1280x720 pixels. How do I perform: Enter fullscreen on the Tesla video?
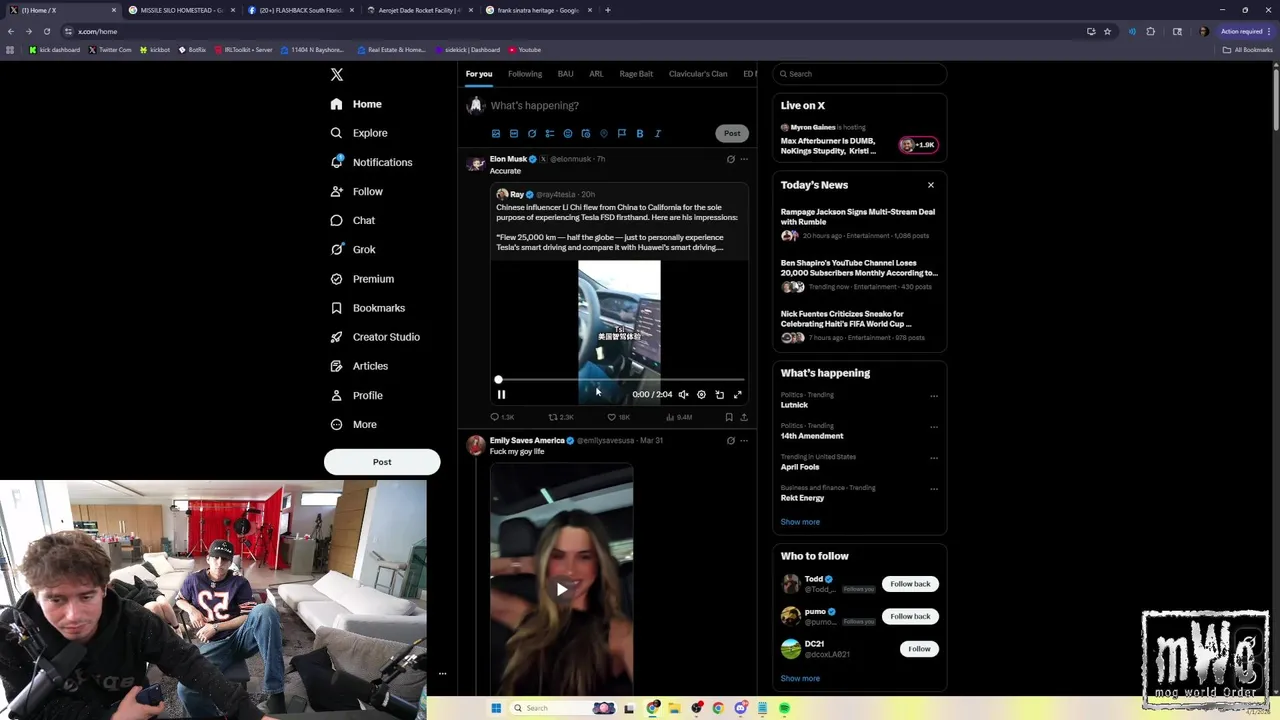738,395
